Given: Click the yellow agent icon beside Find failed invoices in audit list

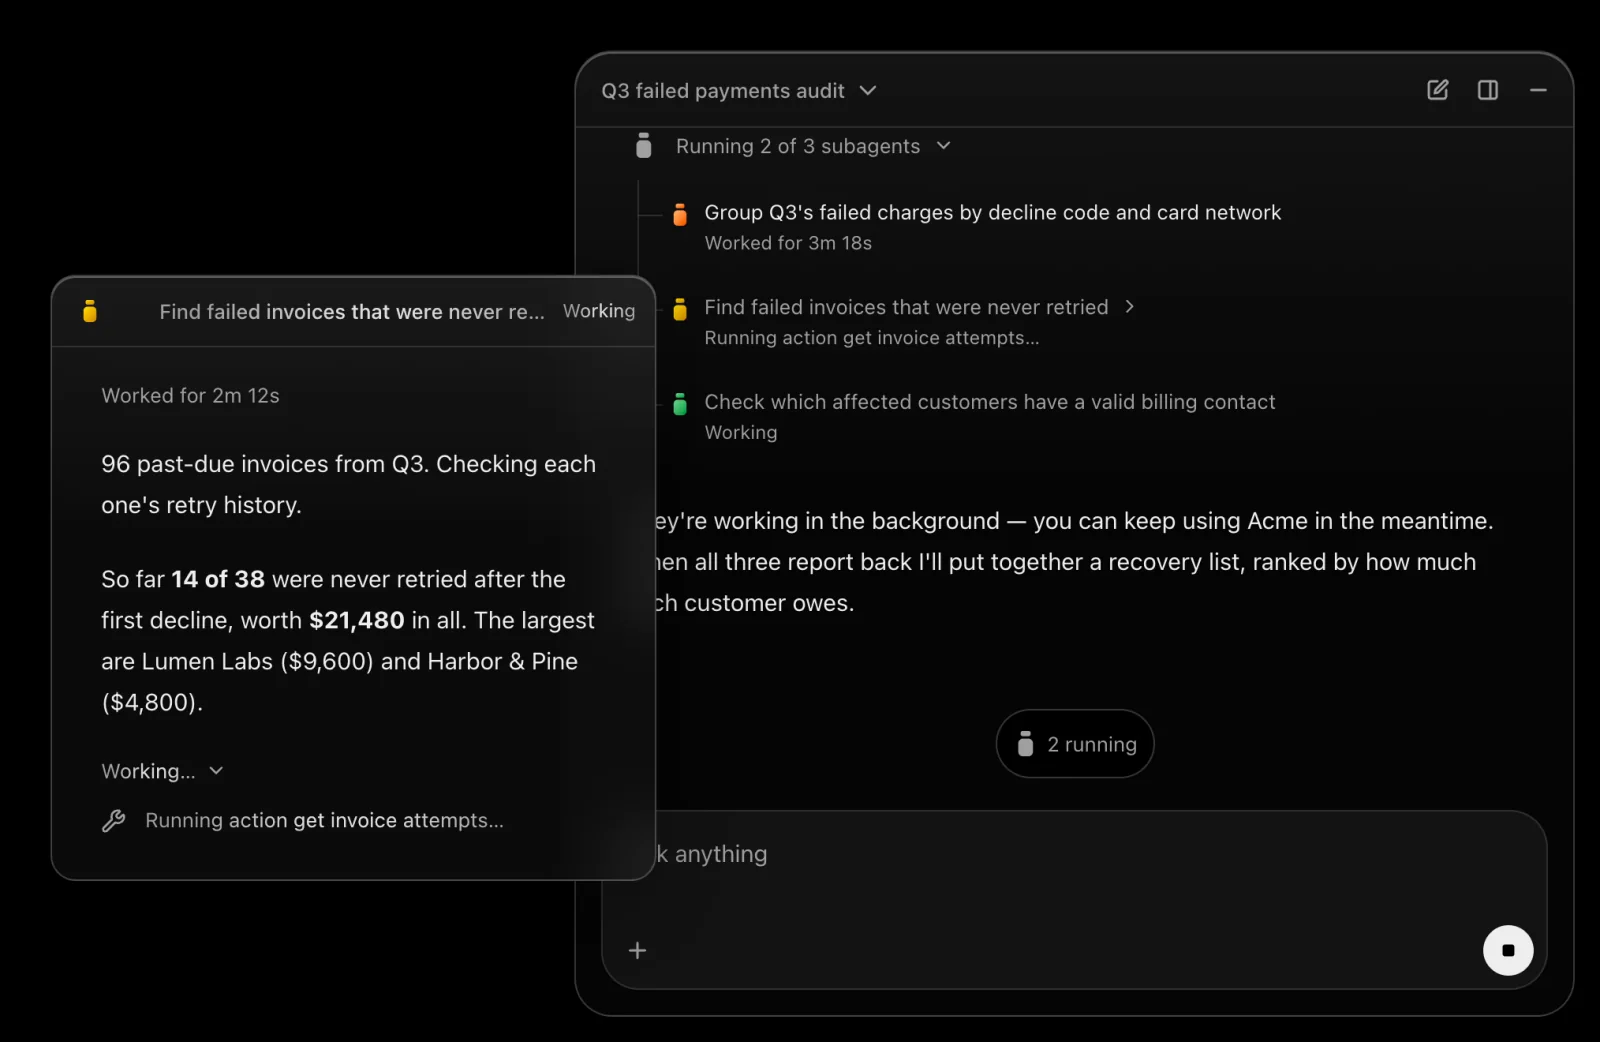Looking at the screenshot, I should pos(680,309).
